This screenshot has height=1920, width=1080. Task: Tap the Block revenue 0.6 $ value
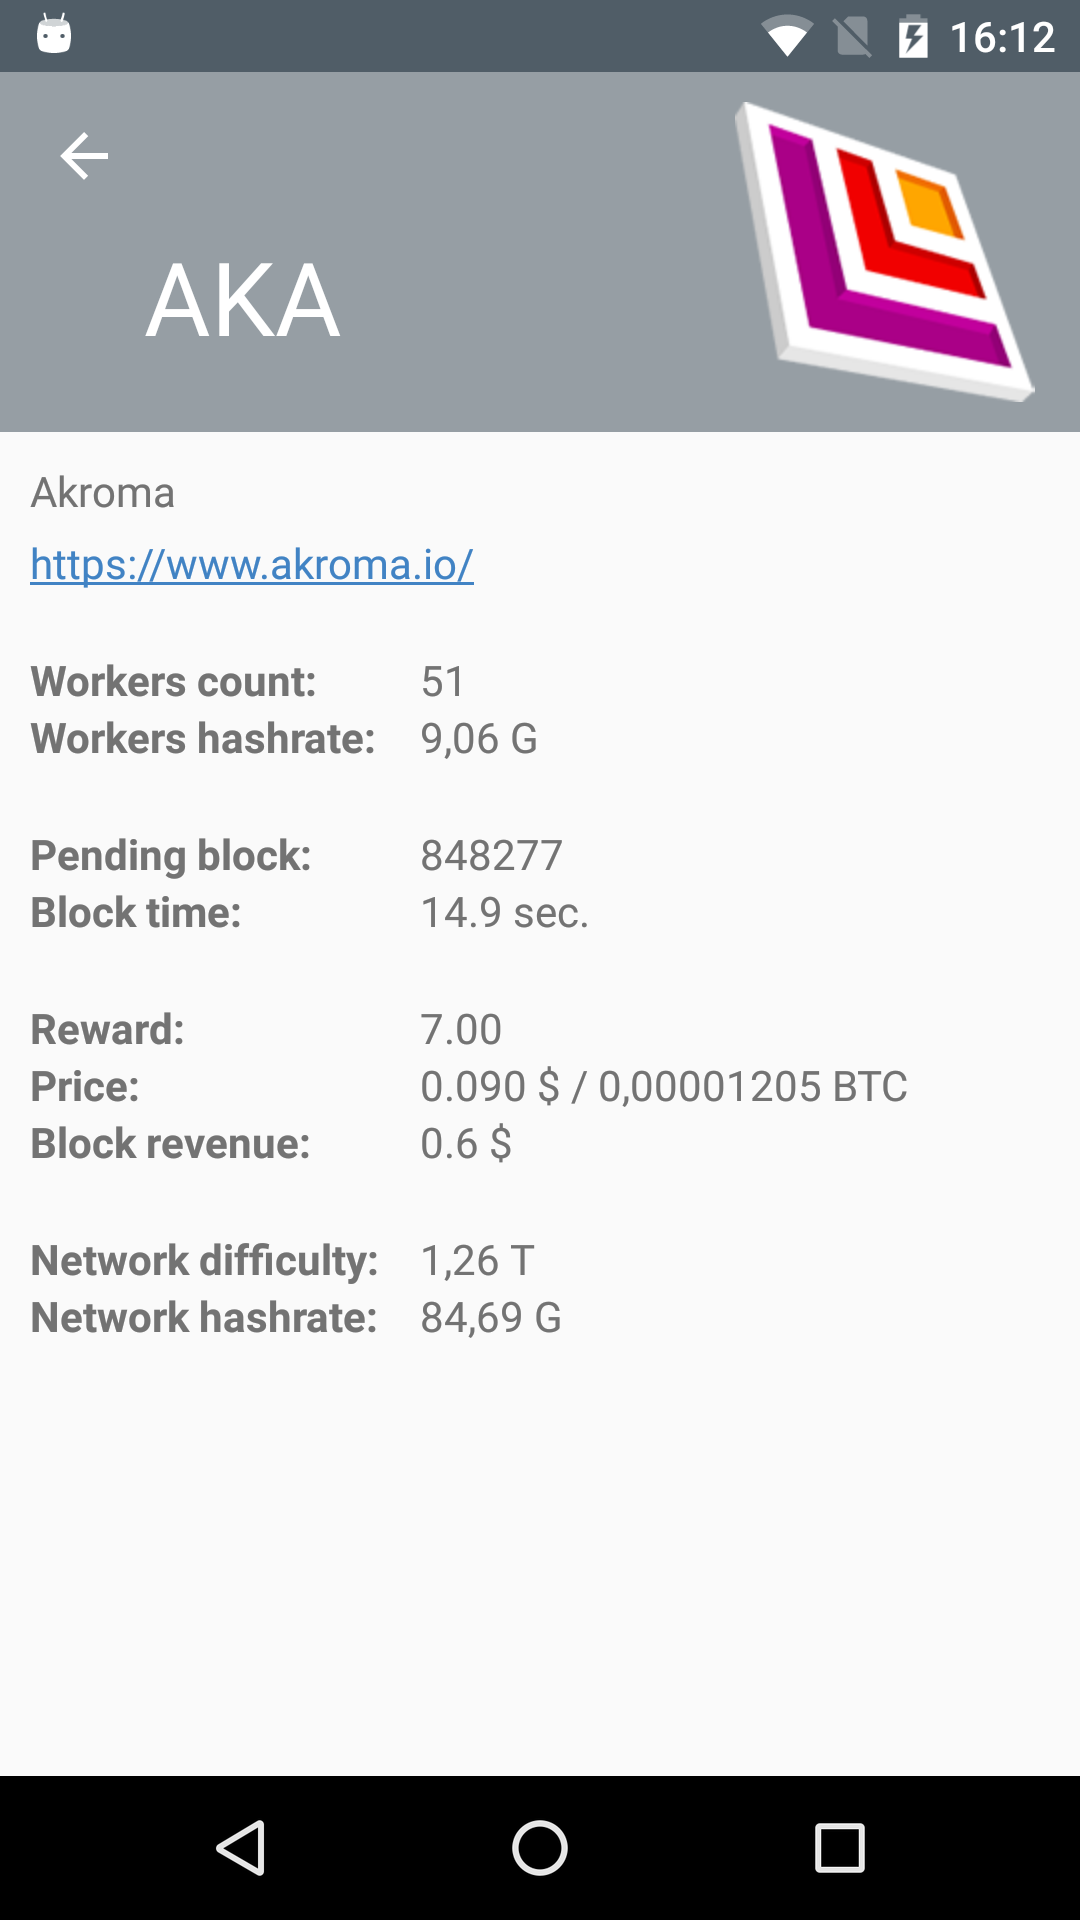pos(466,1144)
